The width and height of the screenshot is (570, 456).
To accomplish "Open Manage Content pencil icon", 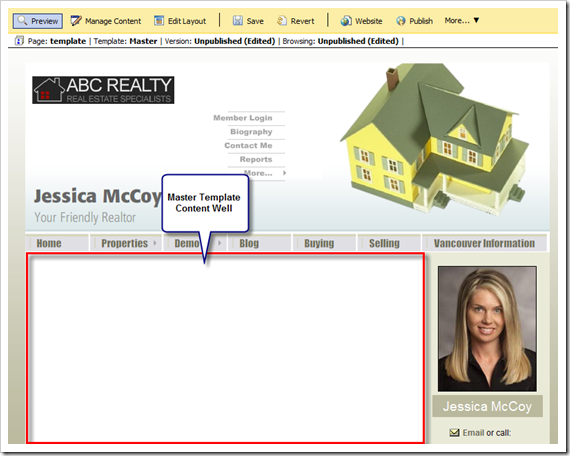I will (76, 21).
